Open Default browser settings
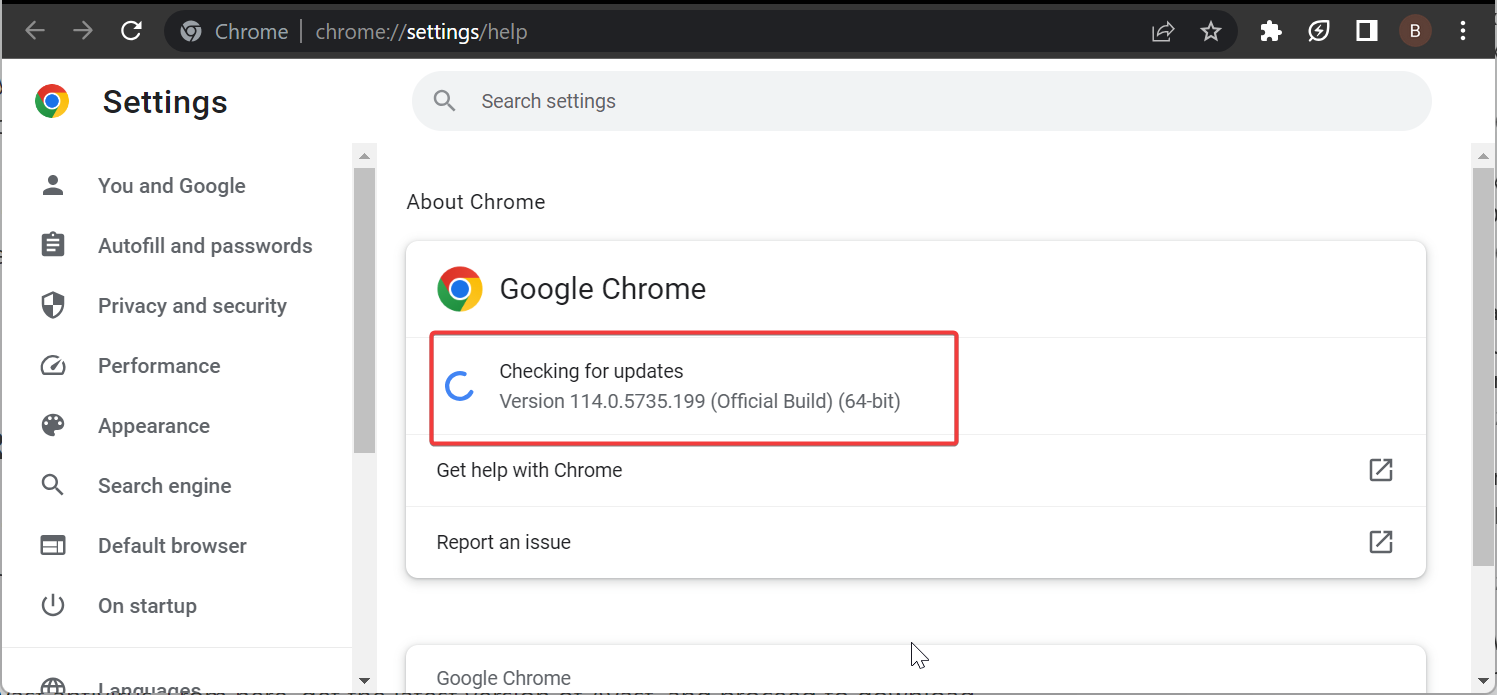 [x=172, y=546]
